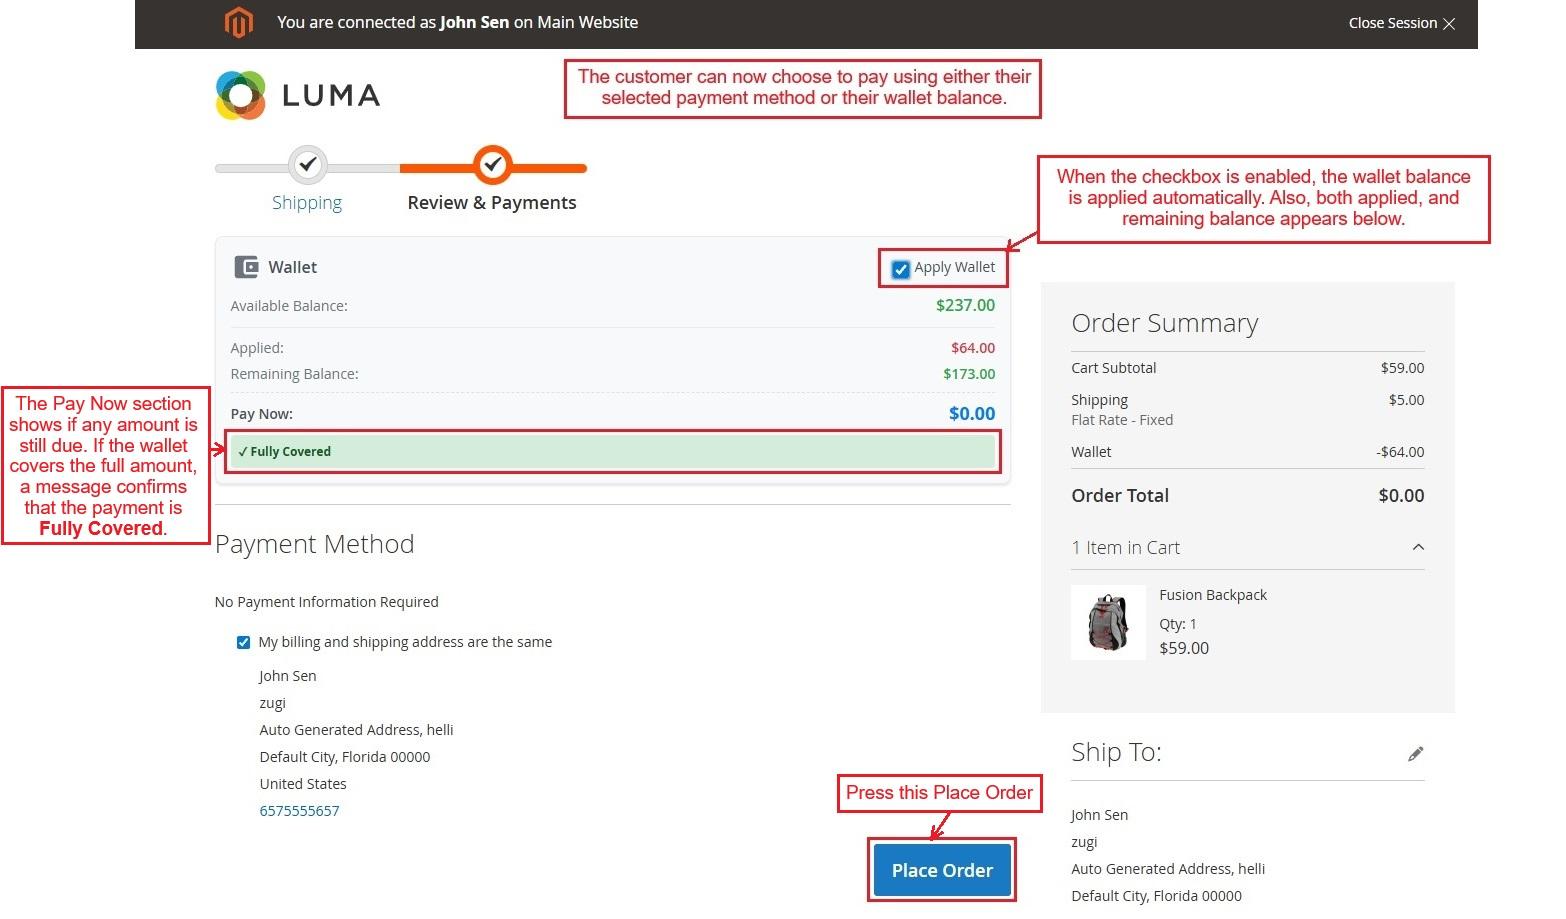Click the Luma store logo
Image resolution: width=1566 pixels, height=919 pixels.
point(298,95)
